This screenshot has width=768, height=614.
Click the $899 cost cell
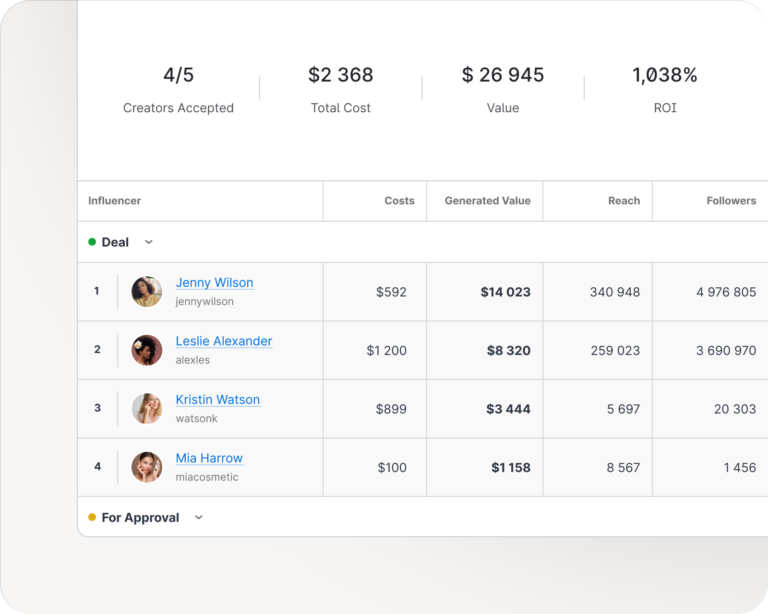click(x=391, y=409)
